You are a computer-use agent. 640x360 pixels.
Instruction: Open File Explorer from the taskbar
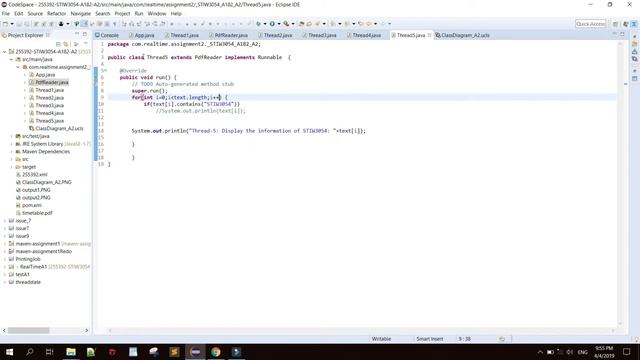[71, 352]
